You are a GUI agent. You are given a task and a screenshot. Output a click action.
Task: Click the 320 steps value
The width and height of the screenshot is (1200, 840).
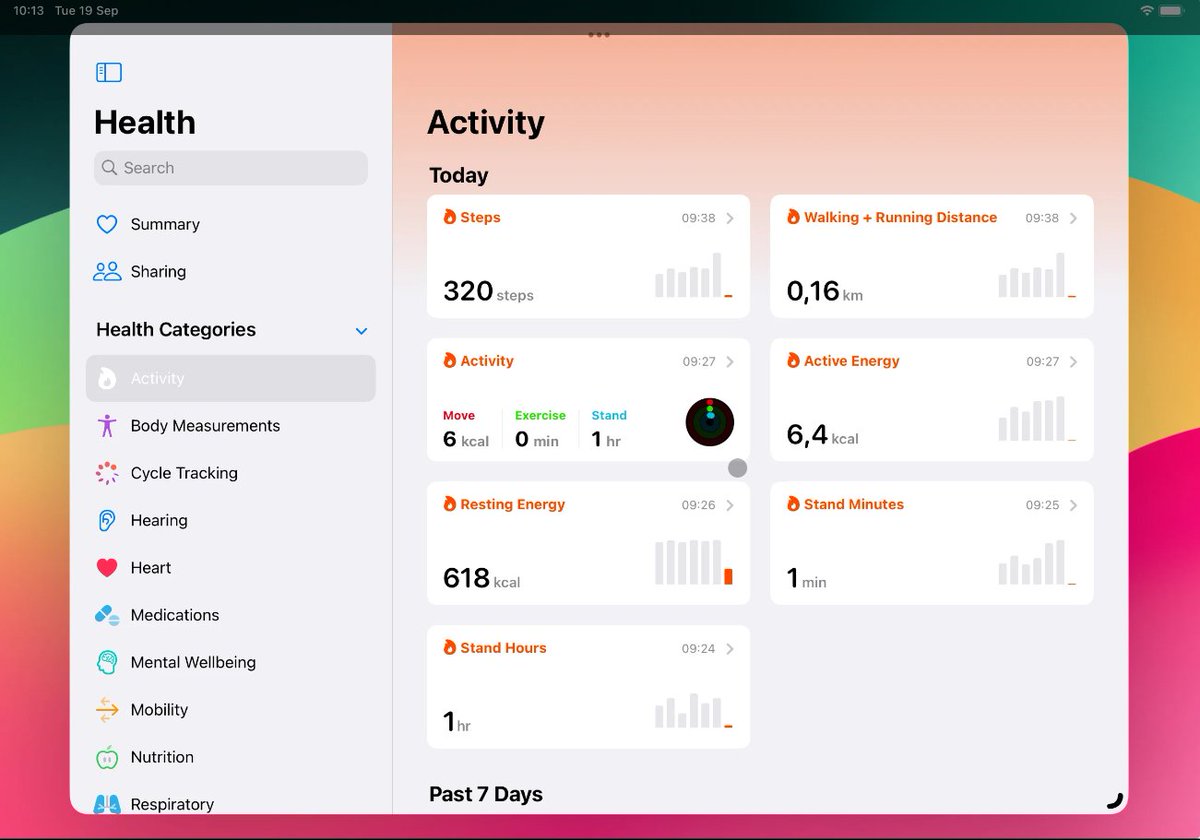488,291
